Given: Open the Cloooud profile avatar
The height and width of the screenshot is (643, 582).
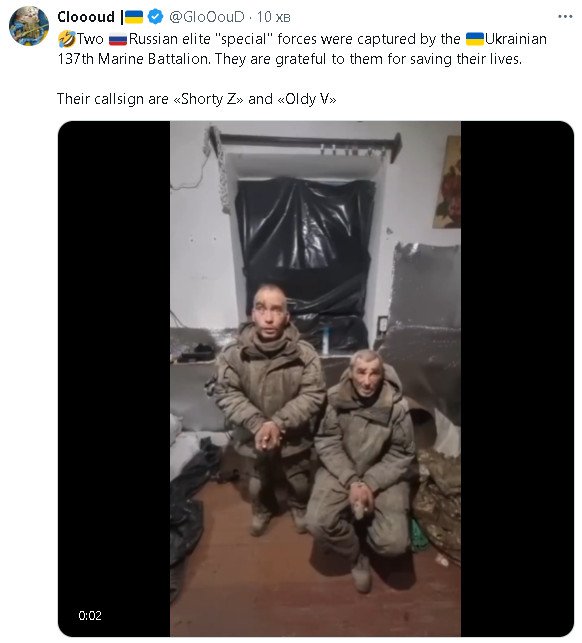Looking at the screenshot, I should click(29, 25).
